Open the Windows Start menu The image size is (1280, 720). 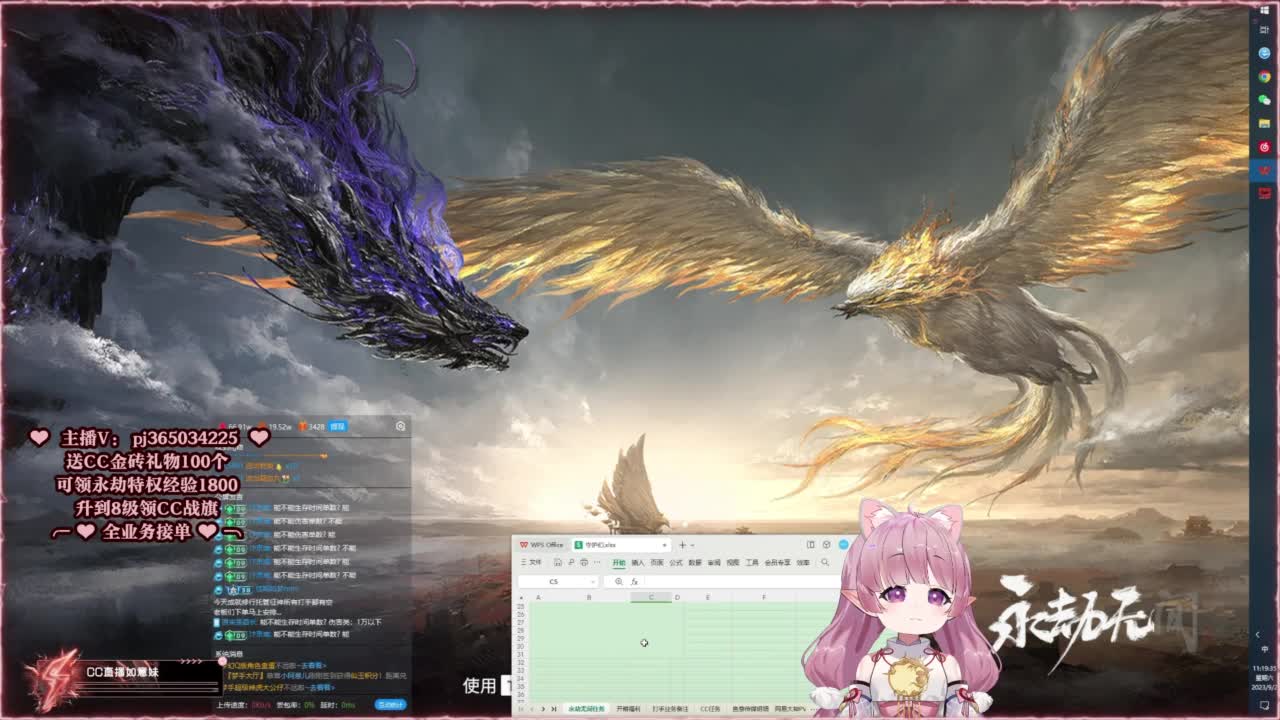click(x=1264, y=8)
